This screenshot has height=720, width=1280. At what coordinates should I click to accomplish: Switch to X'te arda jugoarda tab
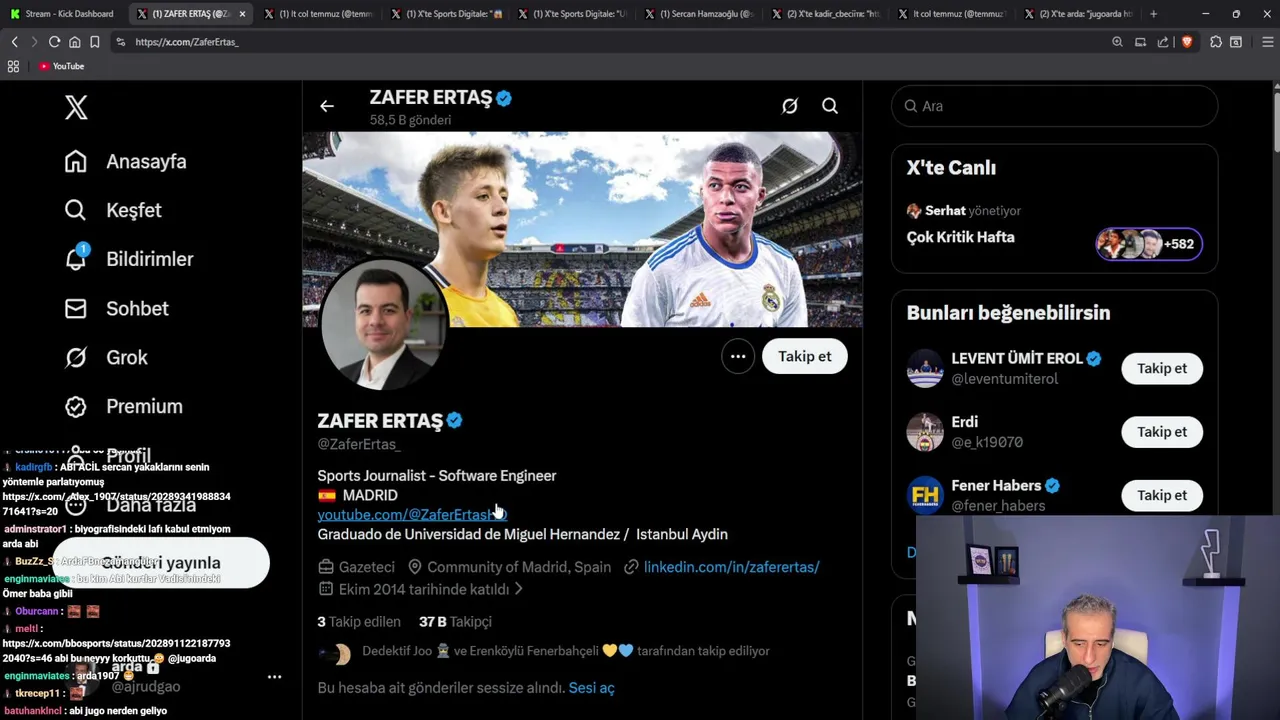(1078, 14)
